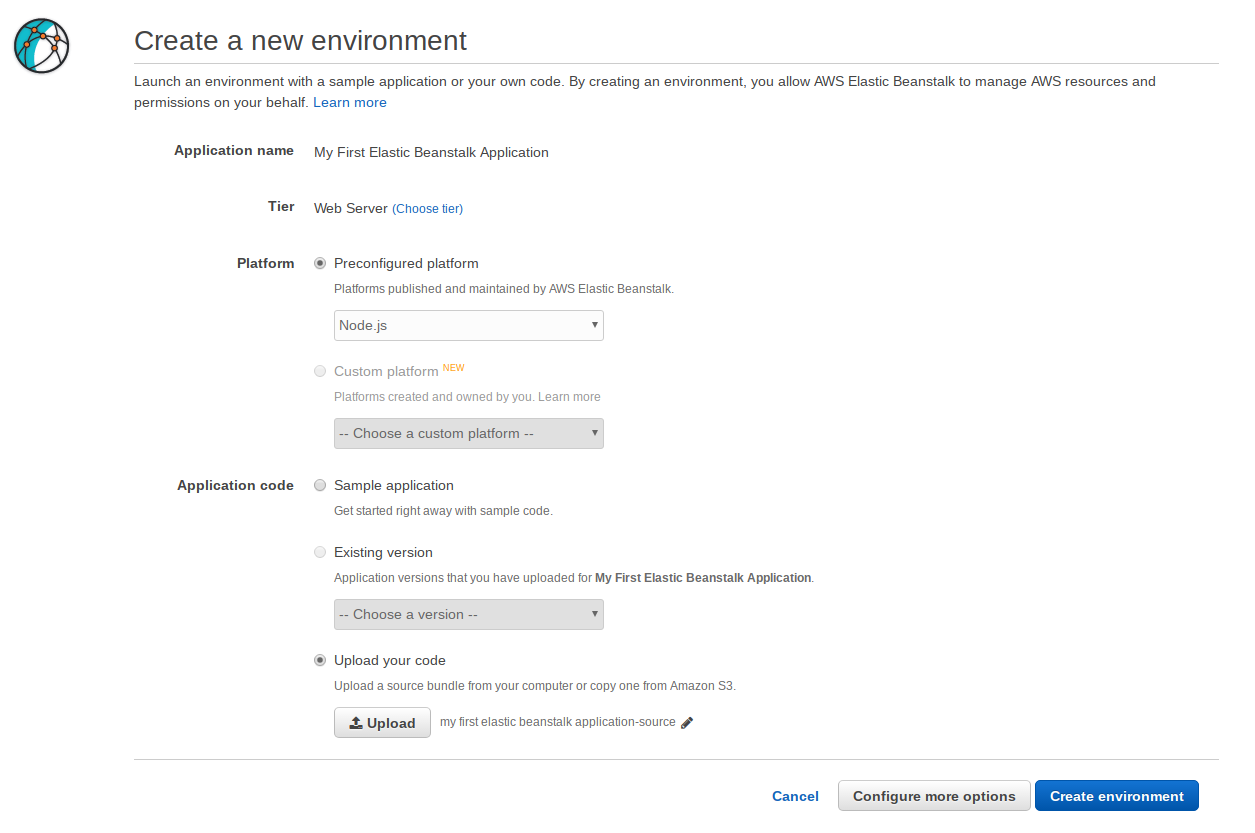Click 'Platforms published and maintained' description text
Screen dimensions: 1255x833
coord(504,289)
